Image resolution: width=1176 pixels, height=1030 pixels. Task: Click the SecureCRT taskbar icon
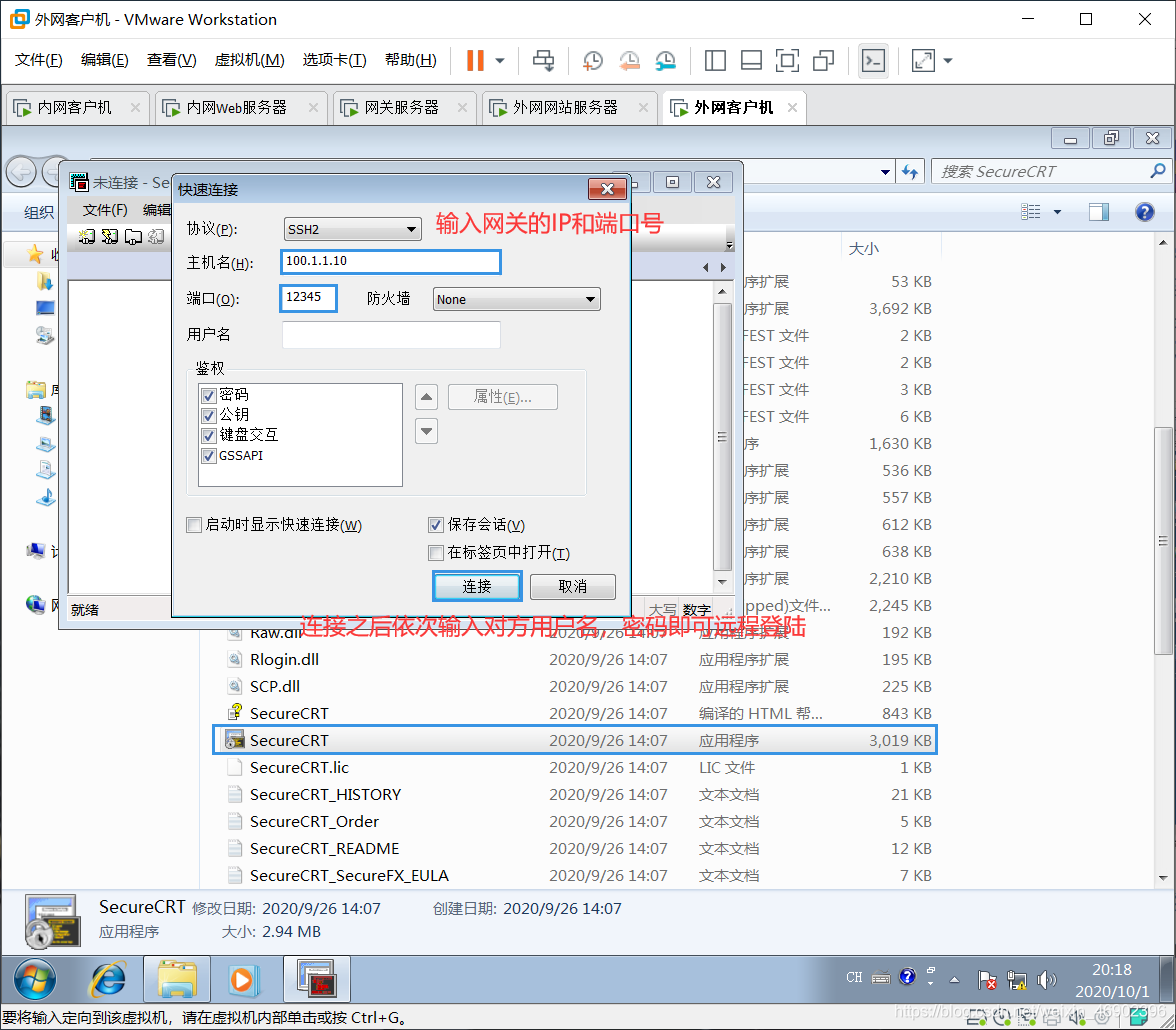[317, 980]
